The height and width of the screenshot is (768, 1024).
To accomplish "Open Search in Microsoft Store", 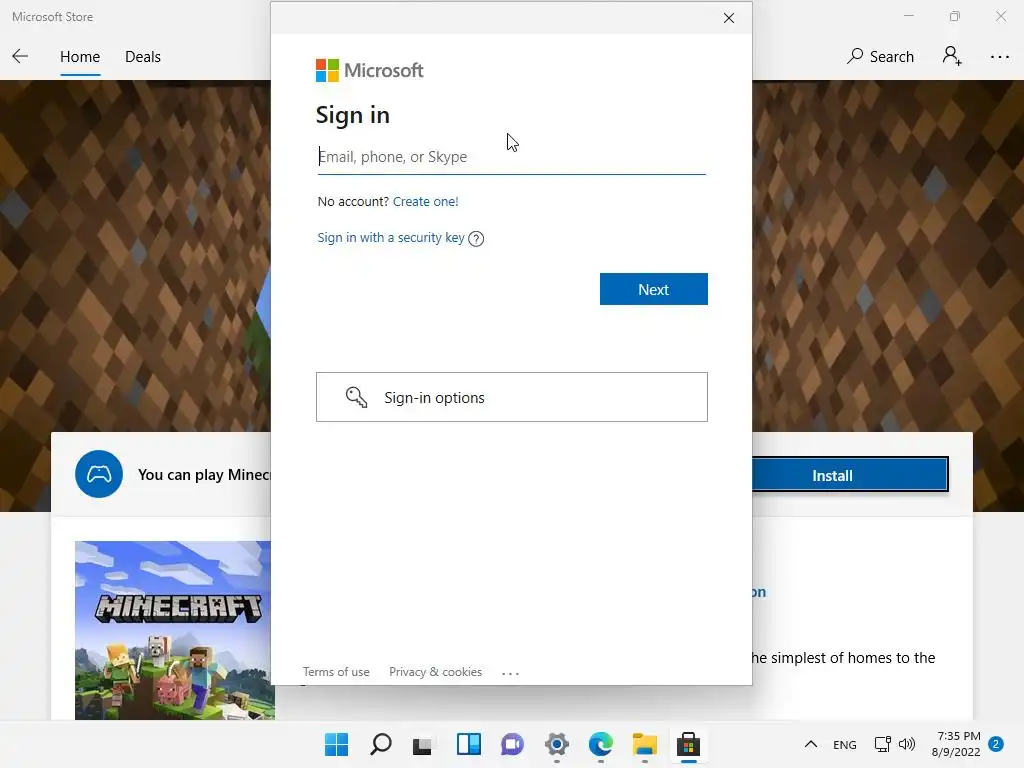I will tap(880, 57).
